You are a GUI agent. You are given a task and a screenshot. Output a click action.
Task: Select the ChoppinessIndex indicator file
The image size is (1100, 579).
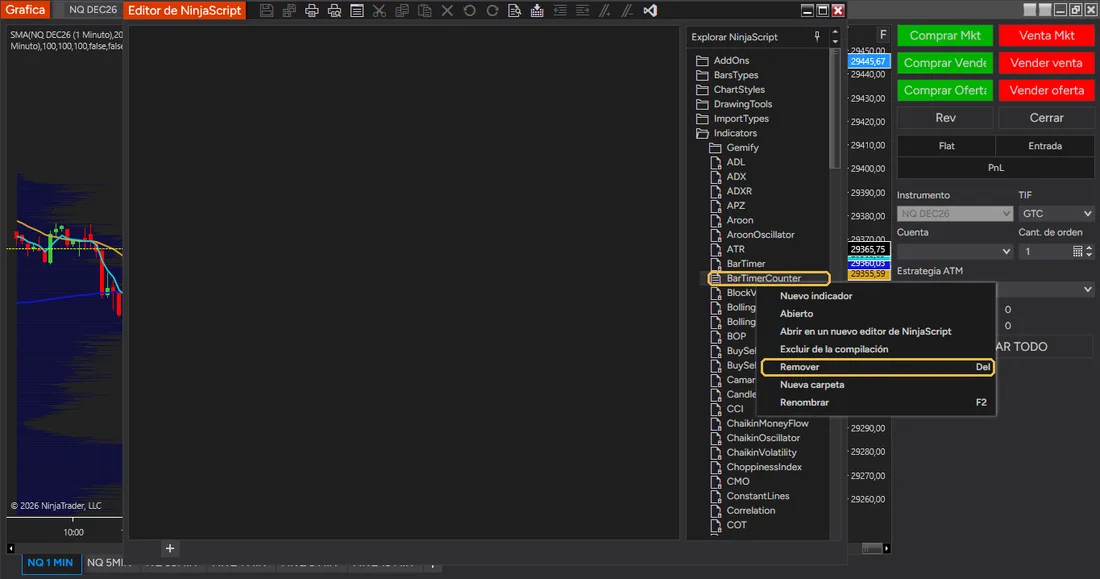pos(756,467)
